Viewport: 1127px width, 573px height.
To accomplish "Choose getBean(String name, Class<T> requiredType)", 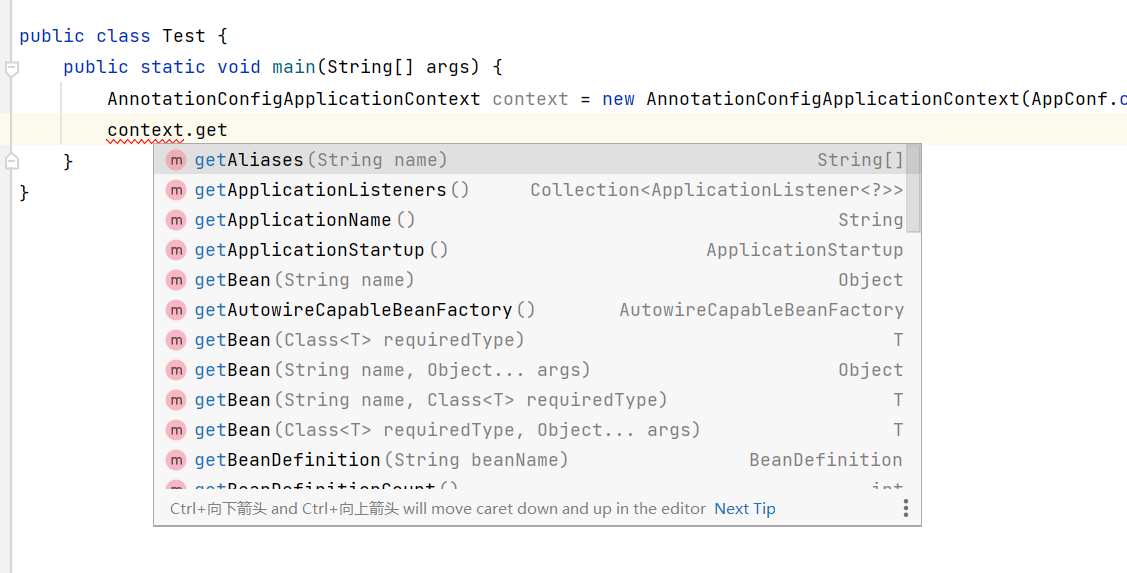I will coord(430,400).
